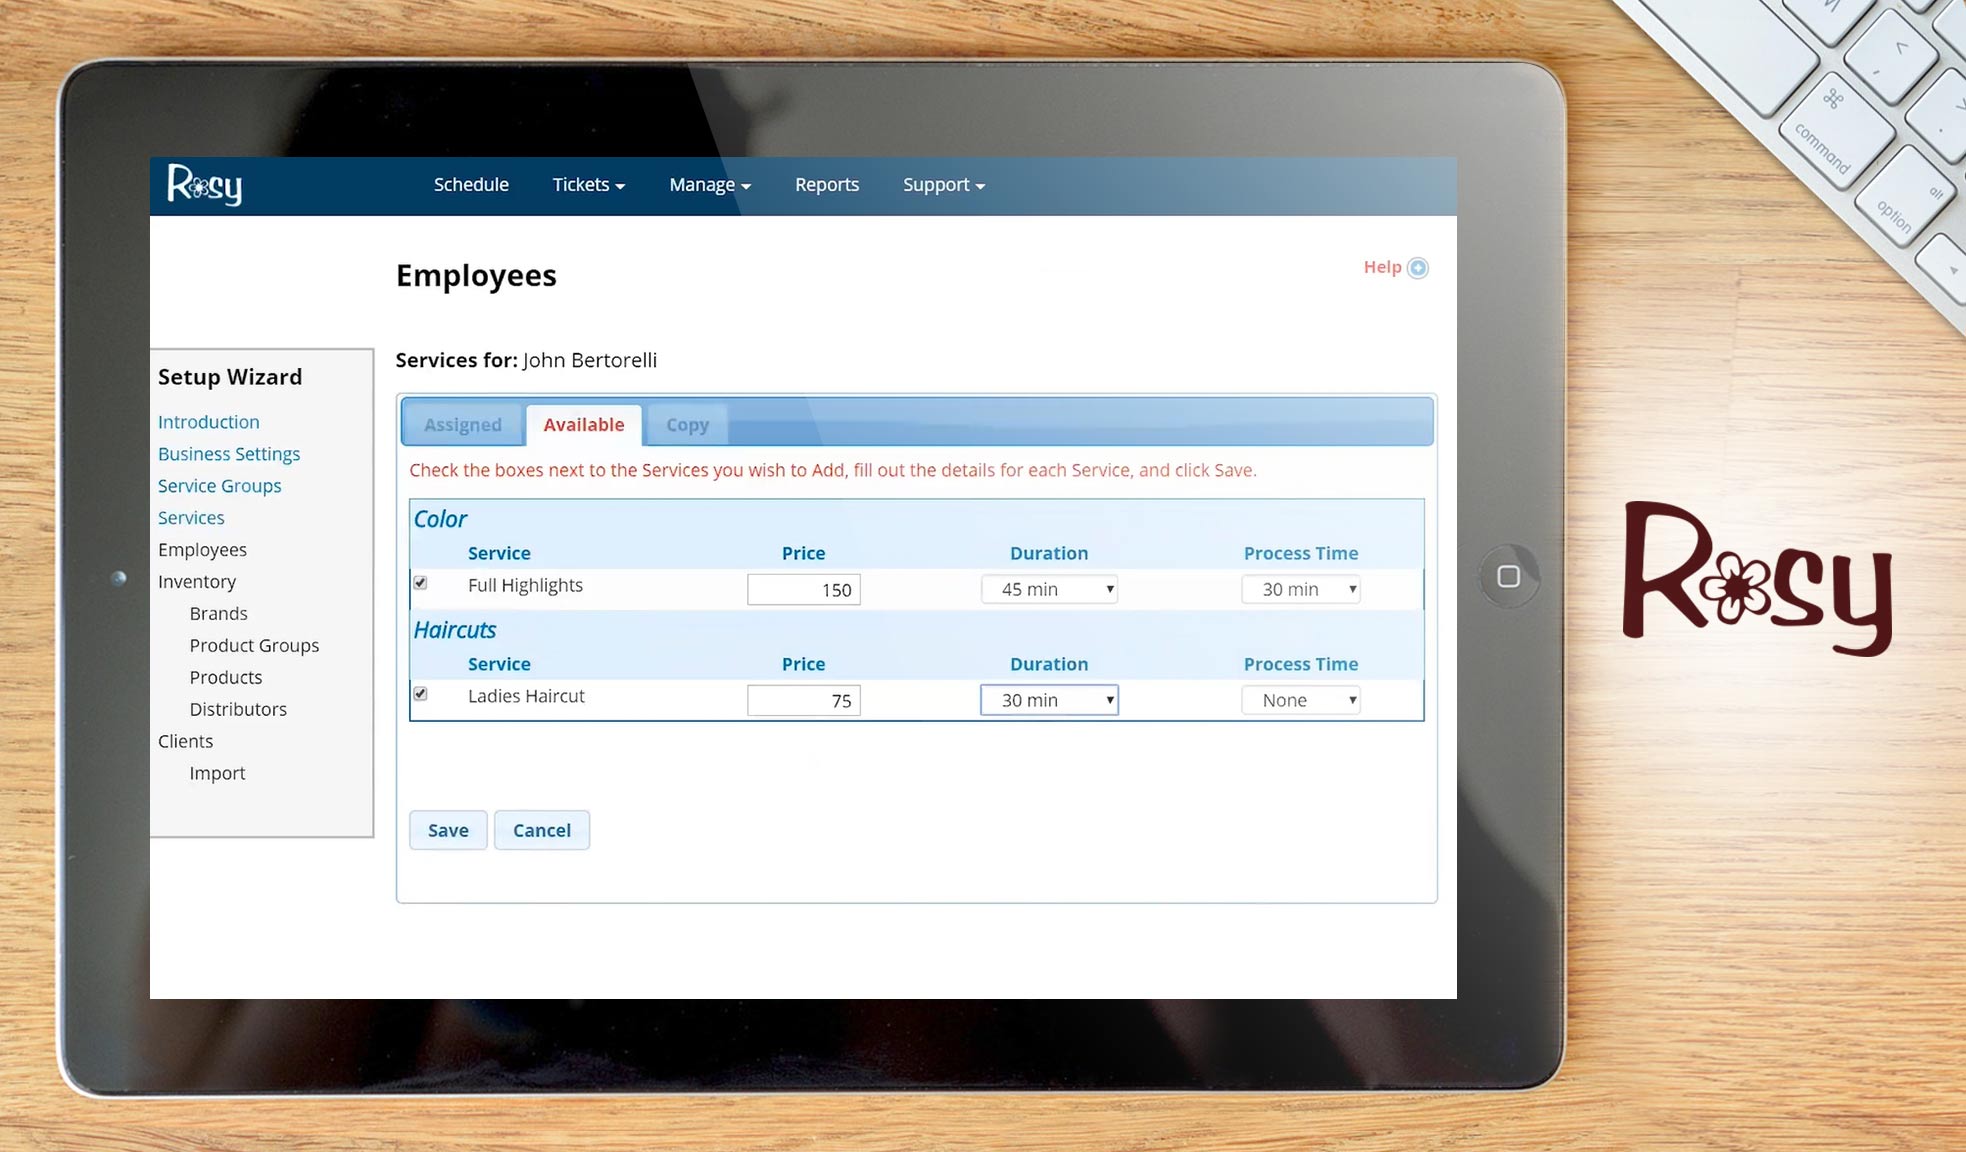Screen dimensions: 1966x1152
Task: Set a process time for Ladies Haircut's 30 min dropdown
Action: coord(1048,699)
